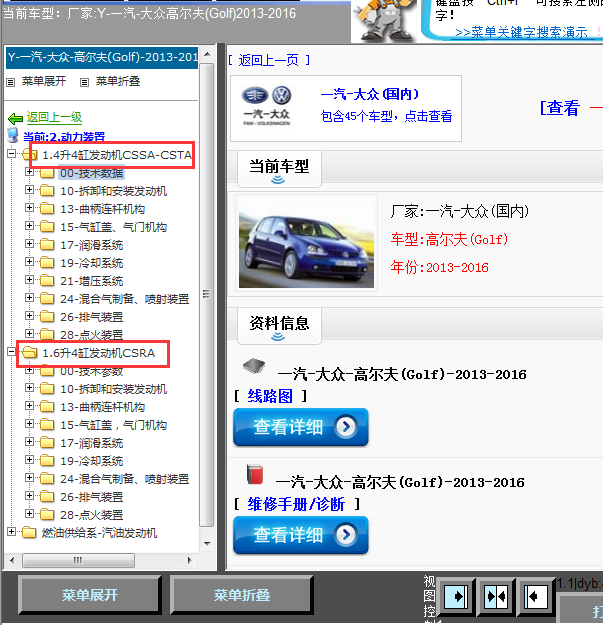Click the arrow circle on 维修手册 查看详细 button
Viewport: 603px width, 625px height.
(346, 535)
